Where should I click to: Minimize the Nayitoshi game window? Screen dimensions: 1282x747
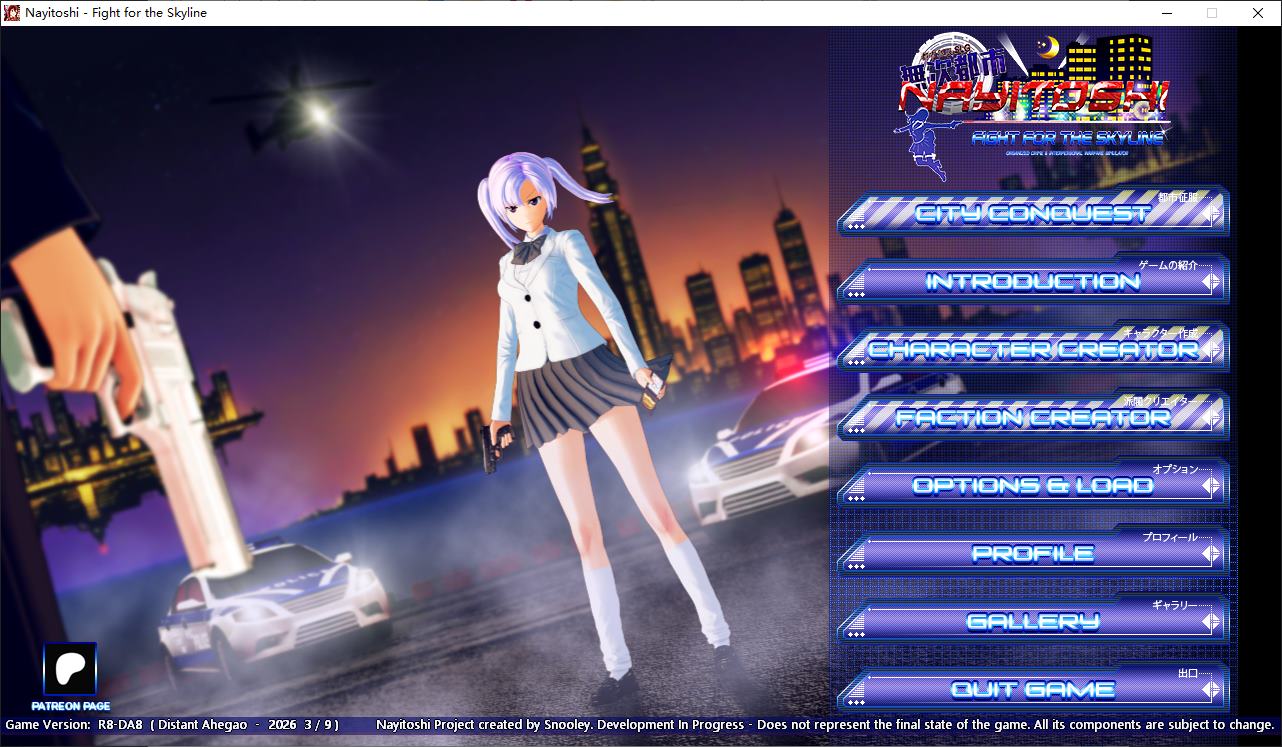[x=1166, y=13]
